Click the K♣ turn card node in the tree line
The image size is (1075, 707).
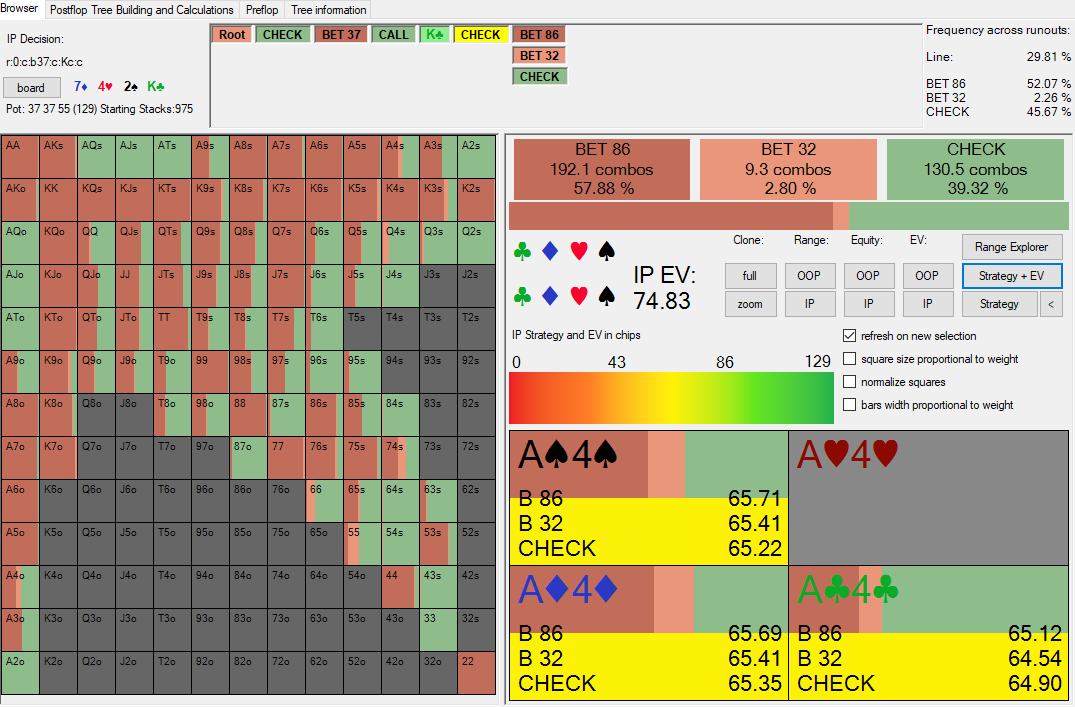434,34
